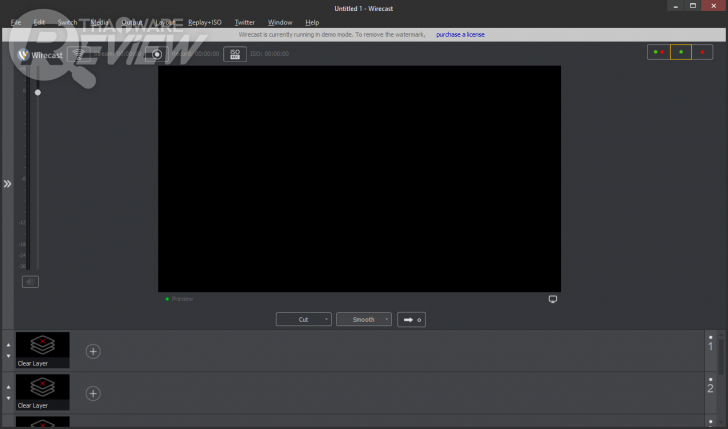The image size is (728, 429).
Task: Open the Switch menu
Action: (x=67, y=22)
